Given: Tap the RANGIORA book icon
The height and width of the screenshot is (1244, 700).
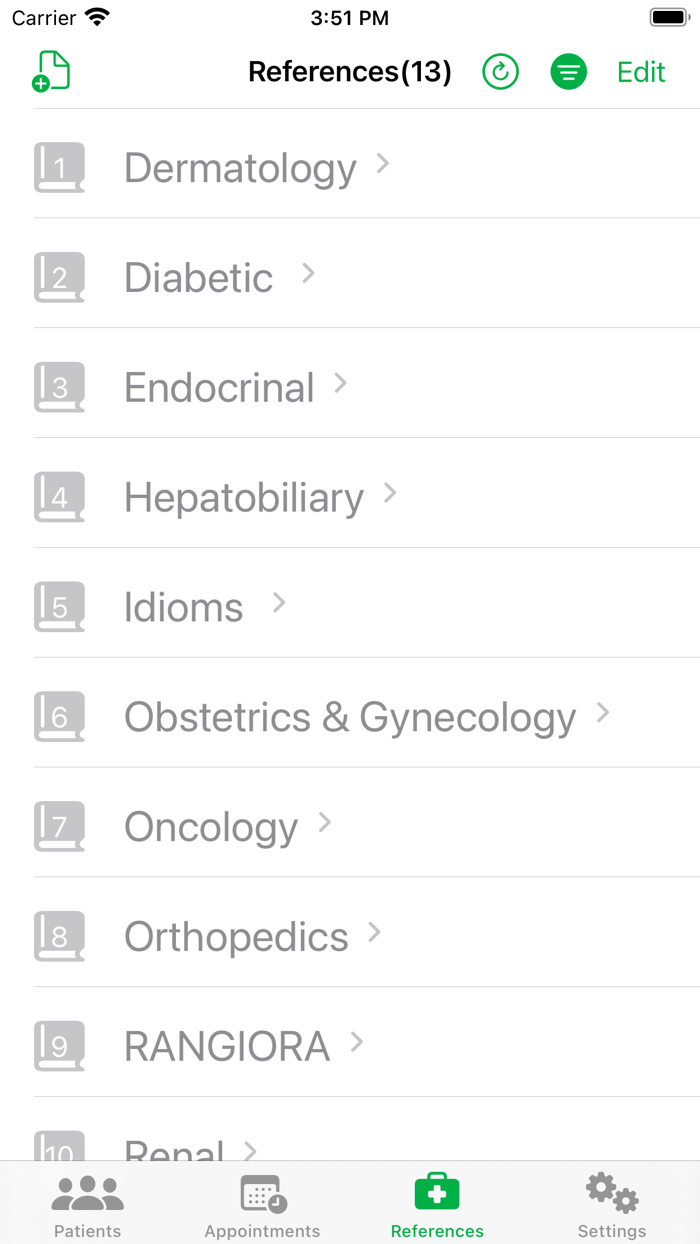Looking at the screenshot, I should [59, 1046].
